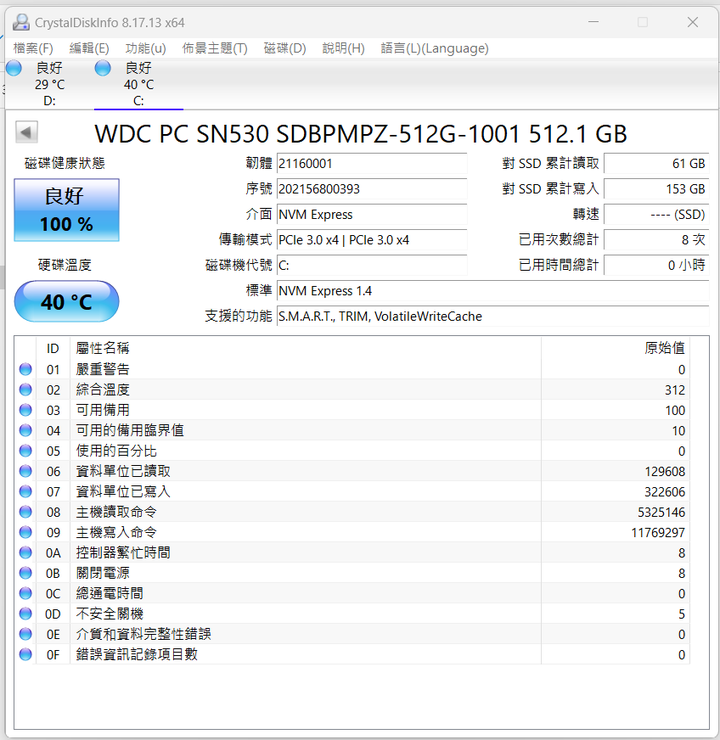Screen dimensions: 720x740
Task: Click the standard field NVM Express 1.4
Action: [493, 291]
